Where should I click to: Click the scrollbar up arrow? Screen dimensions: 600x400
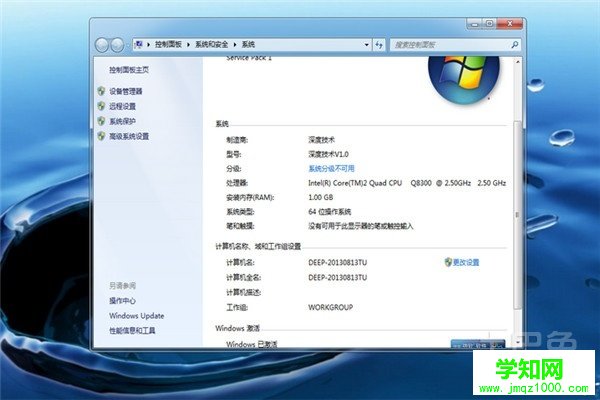[517, 62]
